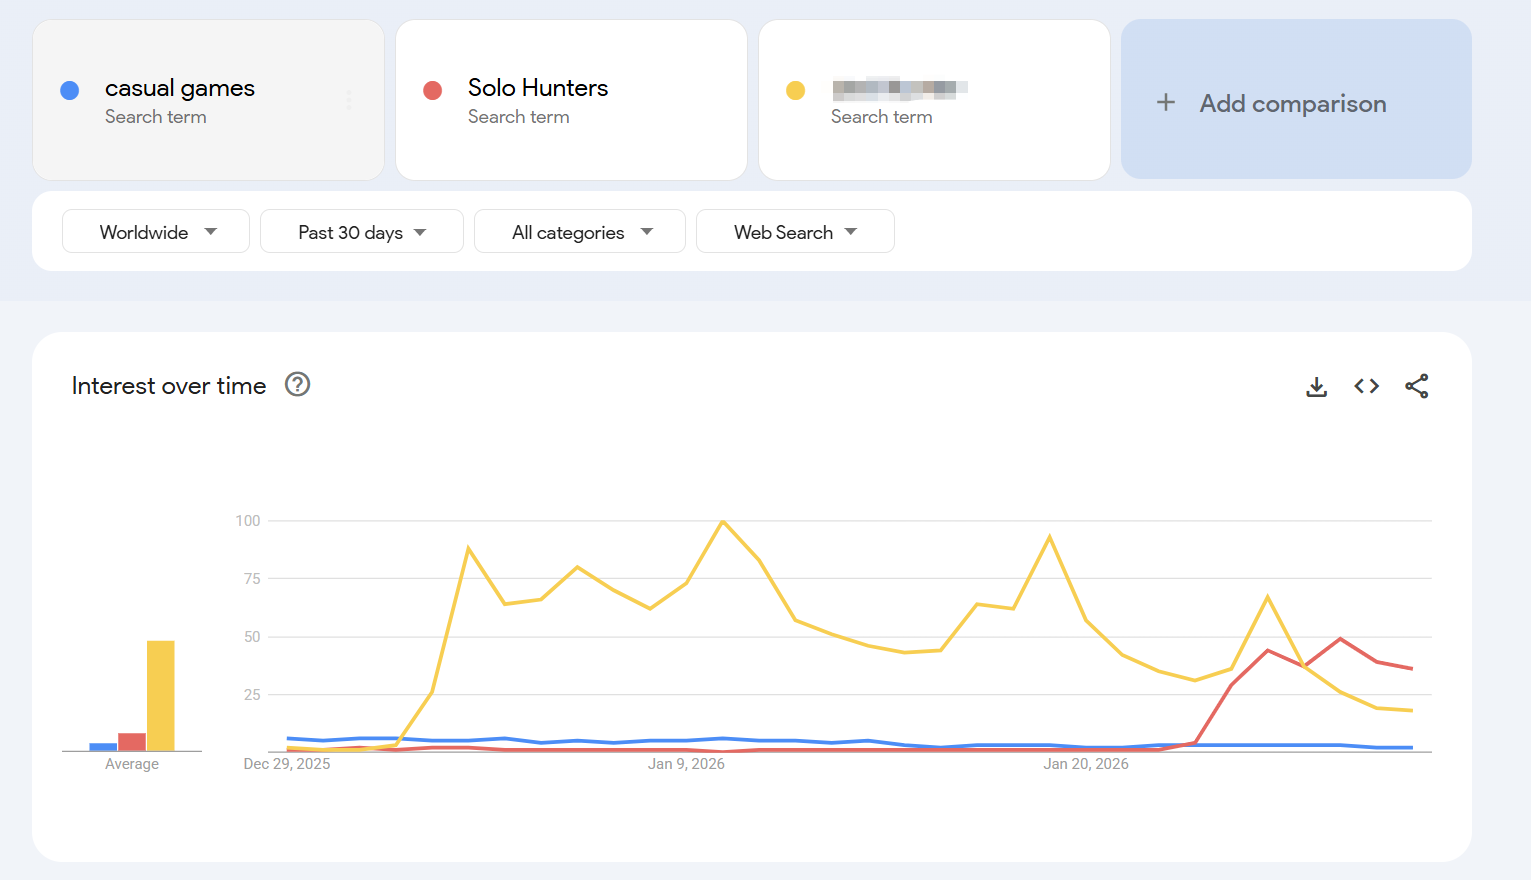Click the plus icon in Add comparison
The height and width of the screenshot is (880, 1531).
[x=1165, y=103]
